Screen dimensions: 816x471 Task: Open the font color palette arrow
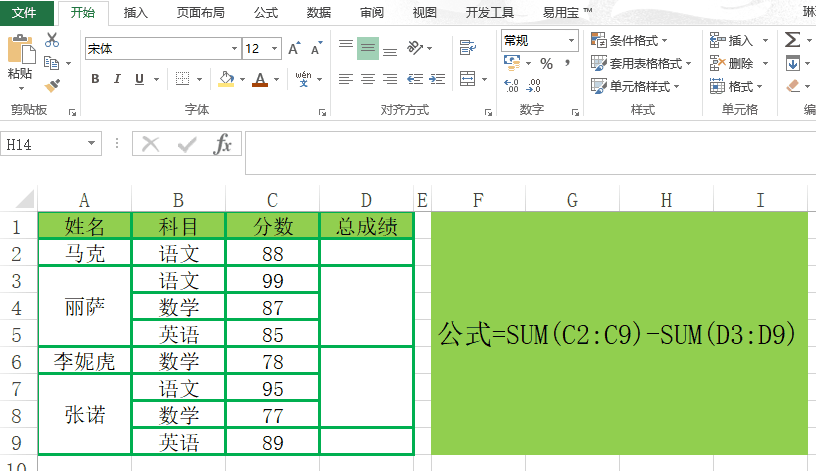click(276, 80)
